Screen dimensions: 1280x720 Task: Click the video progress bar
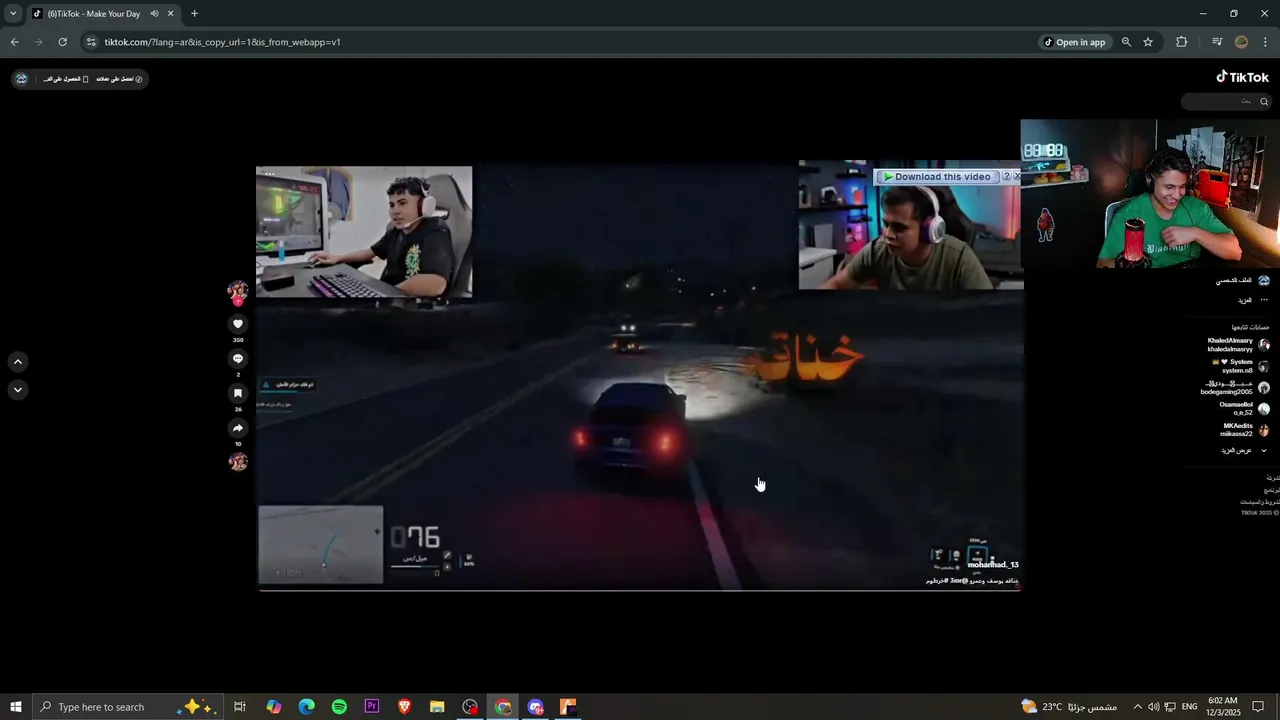[640, 590]
